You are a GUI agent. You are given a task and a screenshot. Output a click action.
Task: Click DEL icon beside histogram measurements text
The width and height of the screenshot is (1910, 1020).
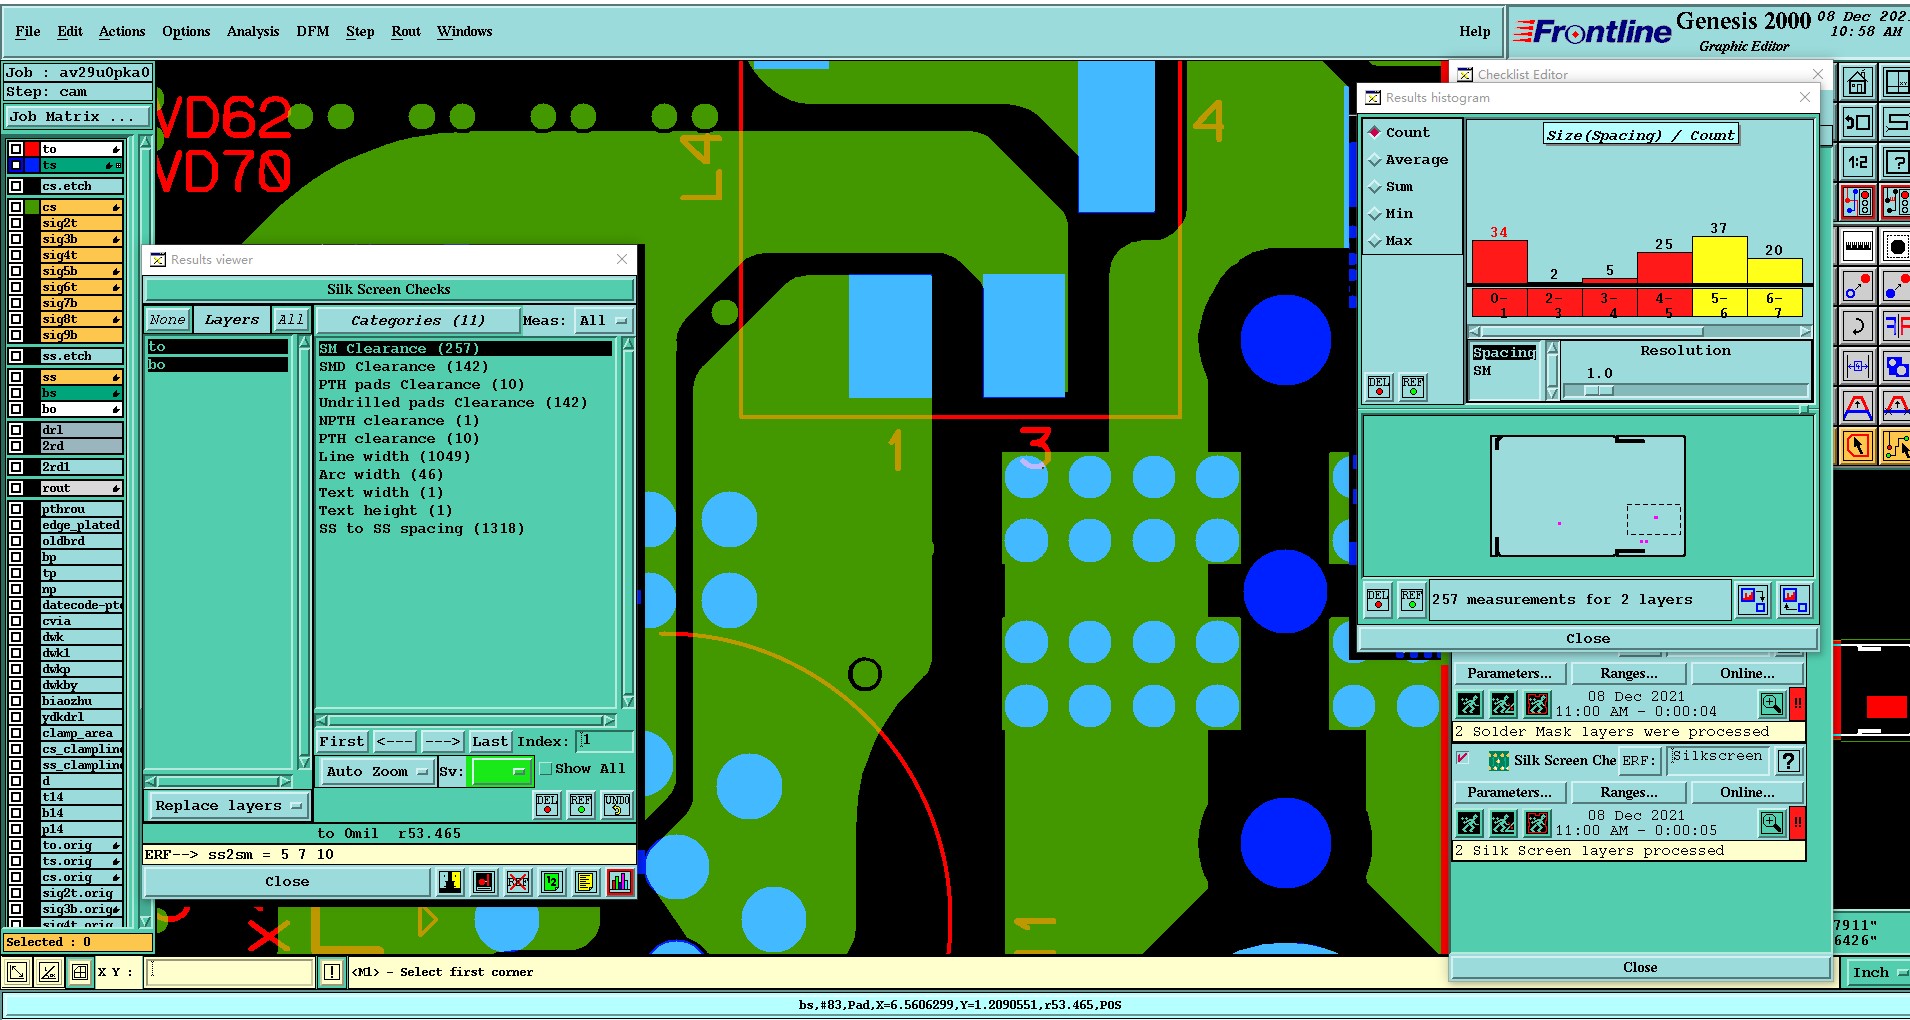1378,600
